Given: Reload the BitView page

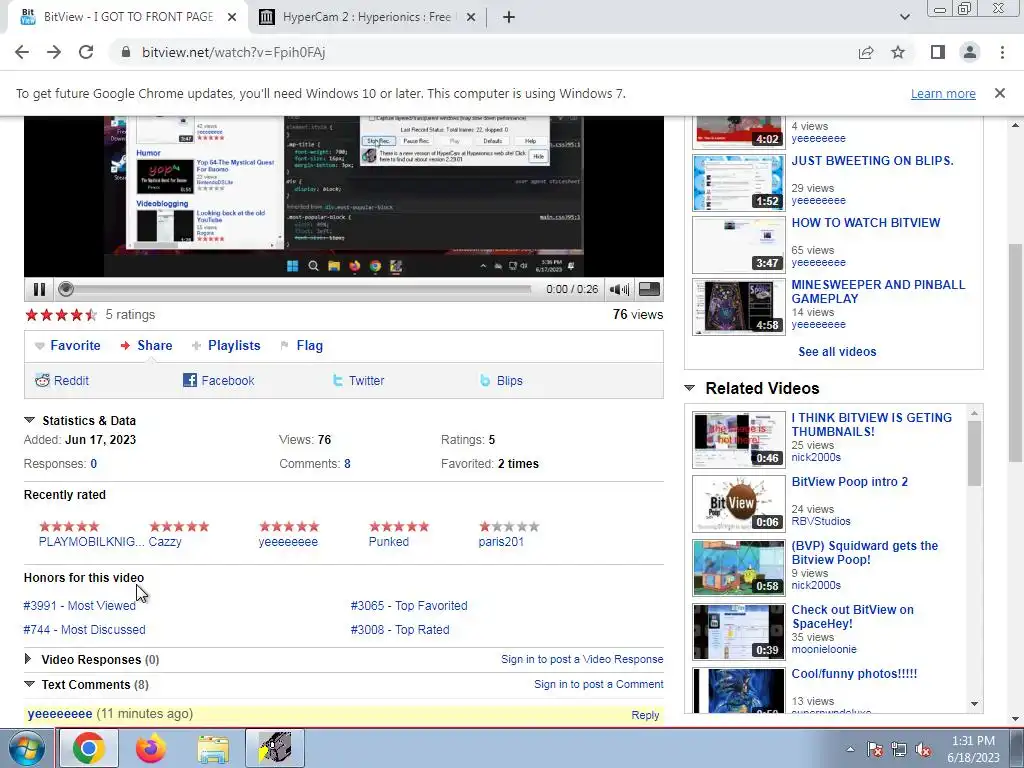Looking at the screenshot, I should (x=86, y=52).
